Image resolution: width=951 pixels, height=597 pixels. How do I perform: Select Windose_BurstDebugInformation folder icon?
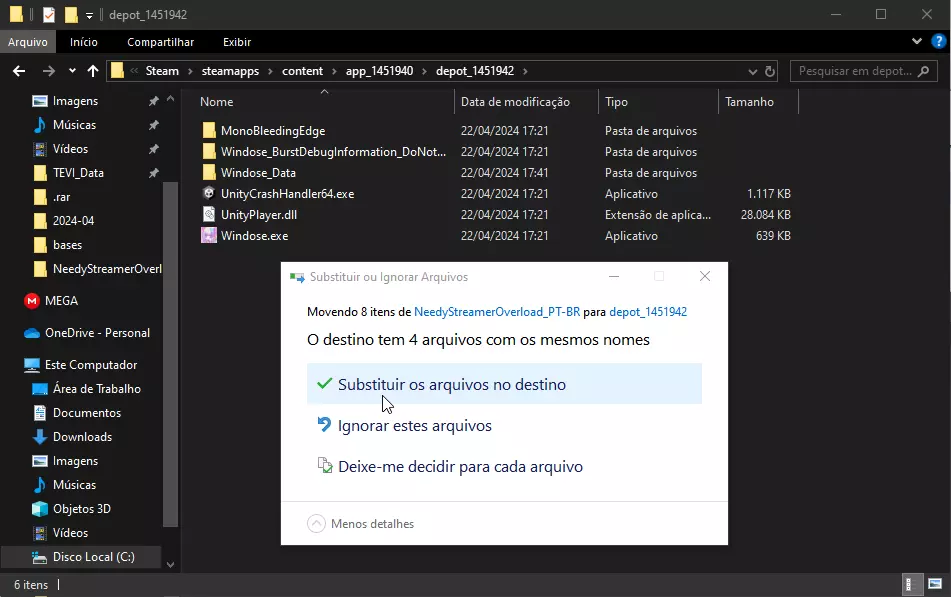click(209, 152)
